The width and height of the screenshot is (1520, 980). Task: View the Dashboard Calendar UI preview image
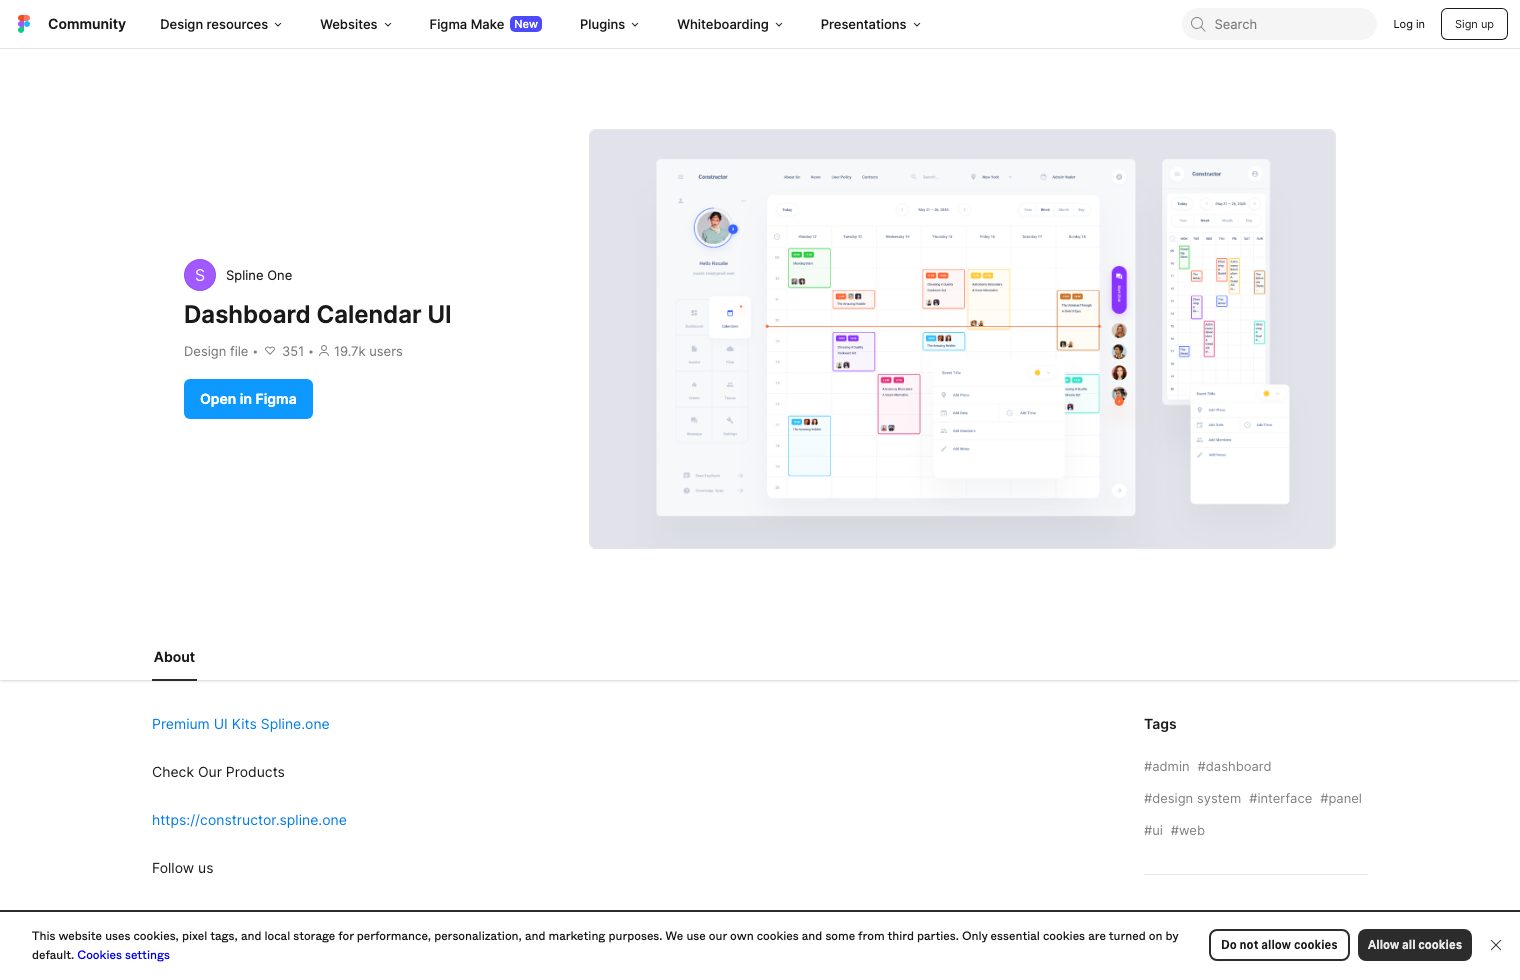point(962,339)
